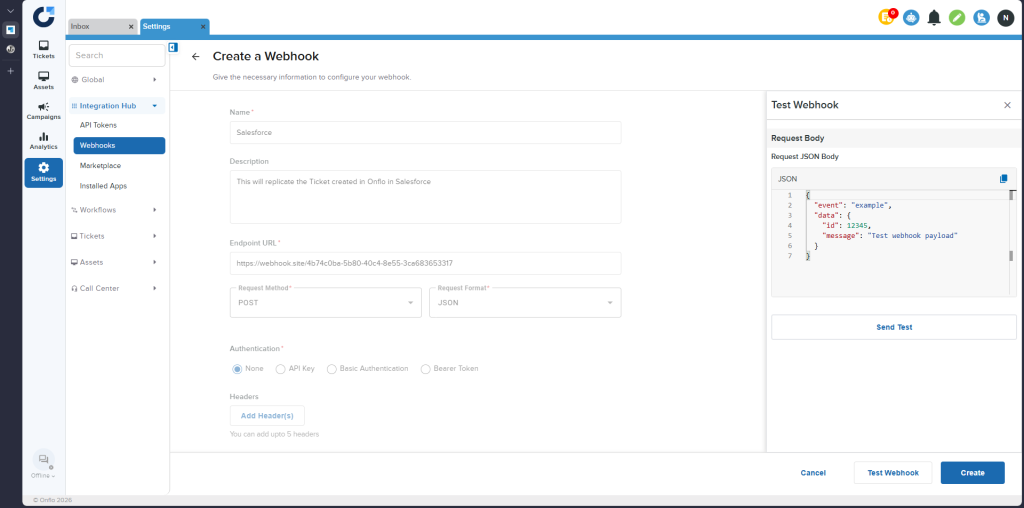
Task: Click the Add Header(s) button
Action: click(267, 416)
